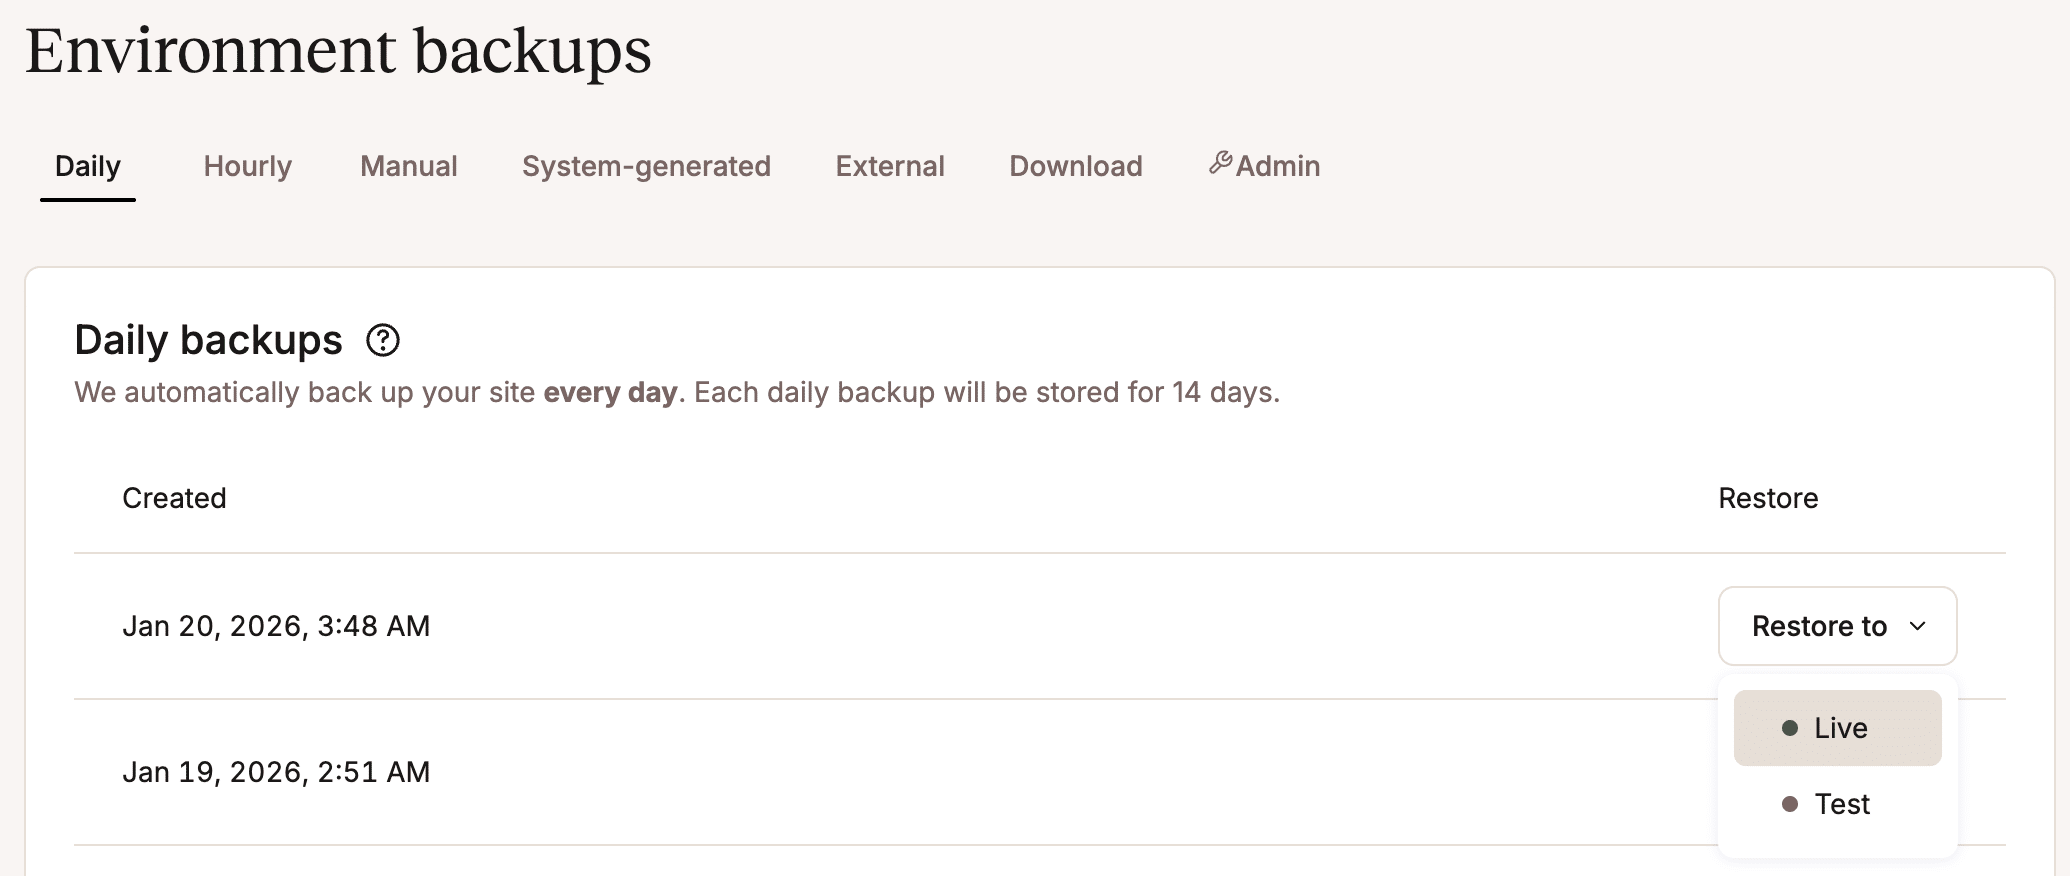Click the chevron on the Restore to button

point(1918,627)
